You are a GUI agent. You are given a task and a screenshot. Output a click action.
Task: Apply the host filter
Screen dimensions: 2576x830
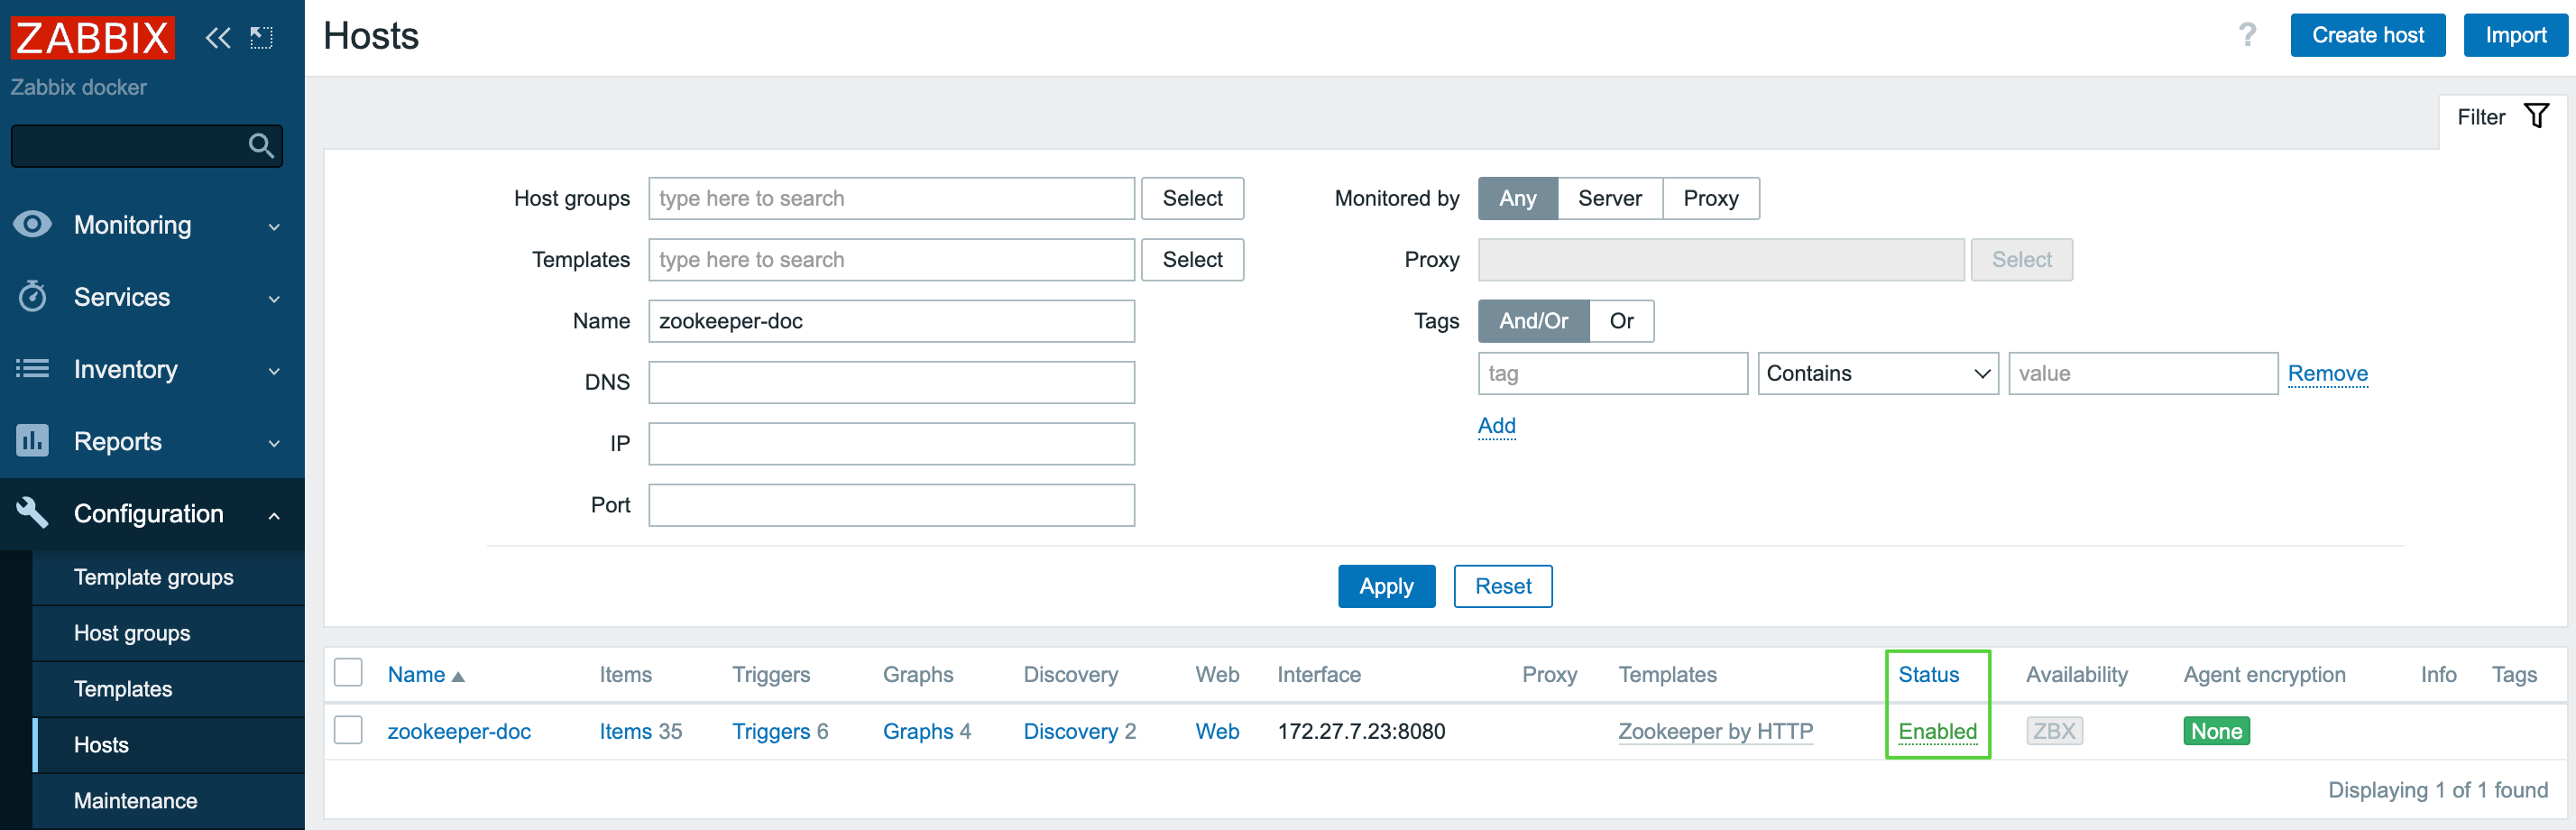point(1387,586)
